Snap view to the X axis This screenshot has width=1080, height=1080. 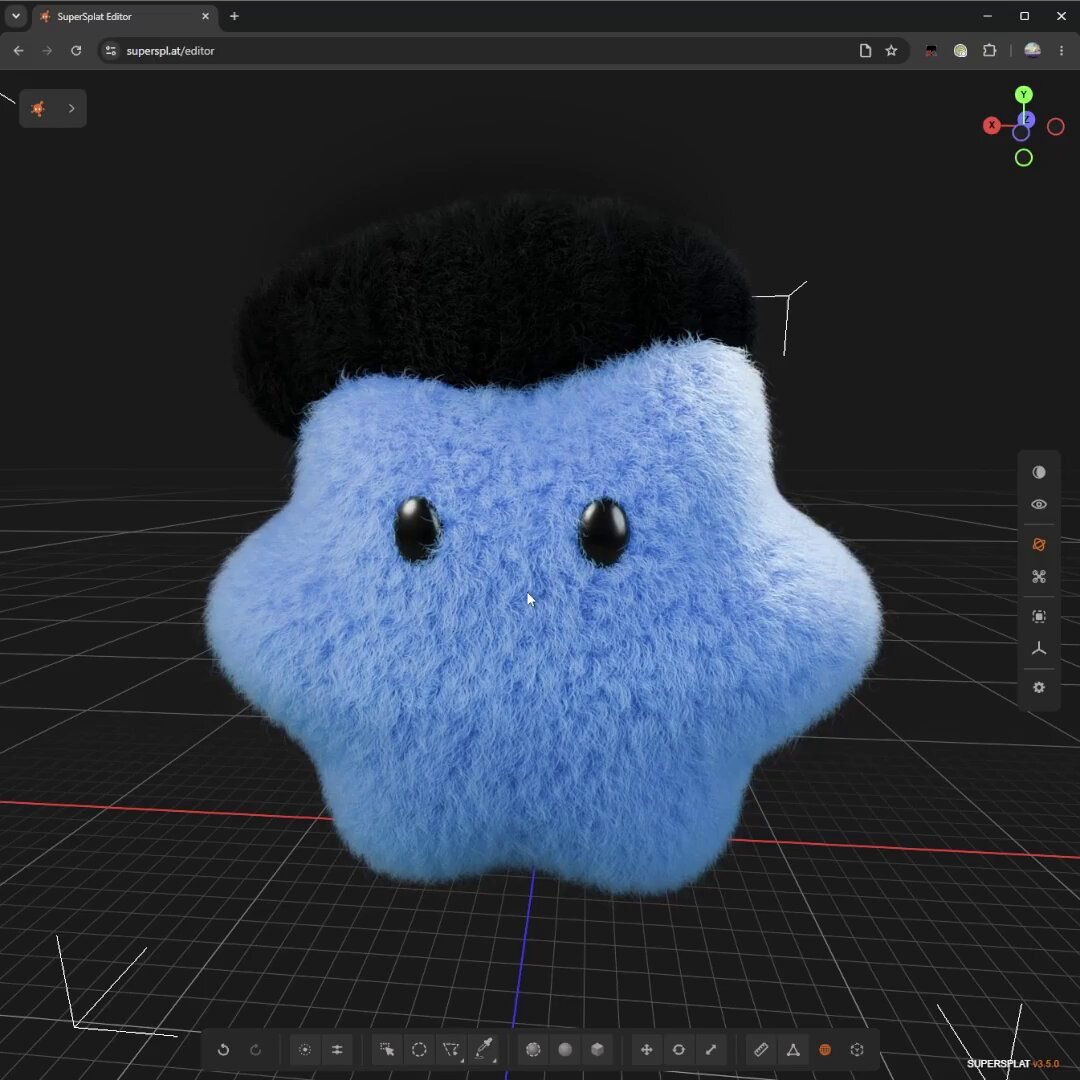click(991, 125)
